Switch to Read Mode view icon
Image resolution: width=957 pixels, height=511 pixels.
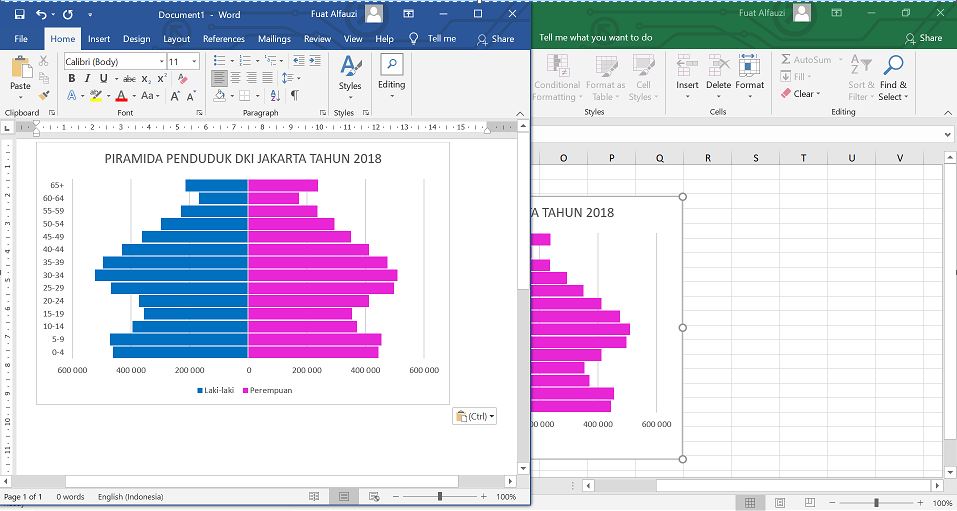(314, 496)
